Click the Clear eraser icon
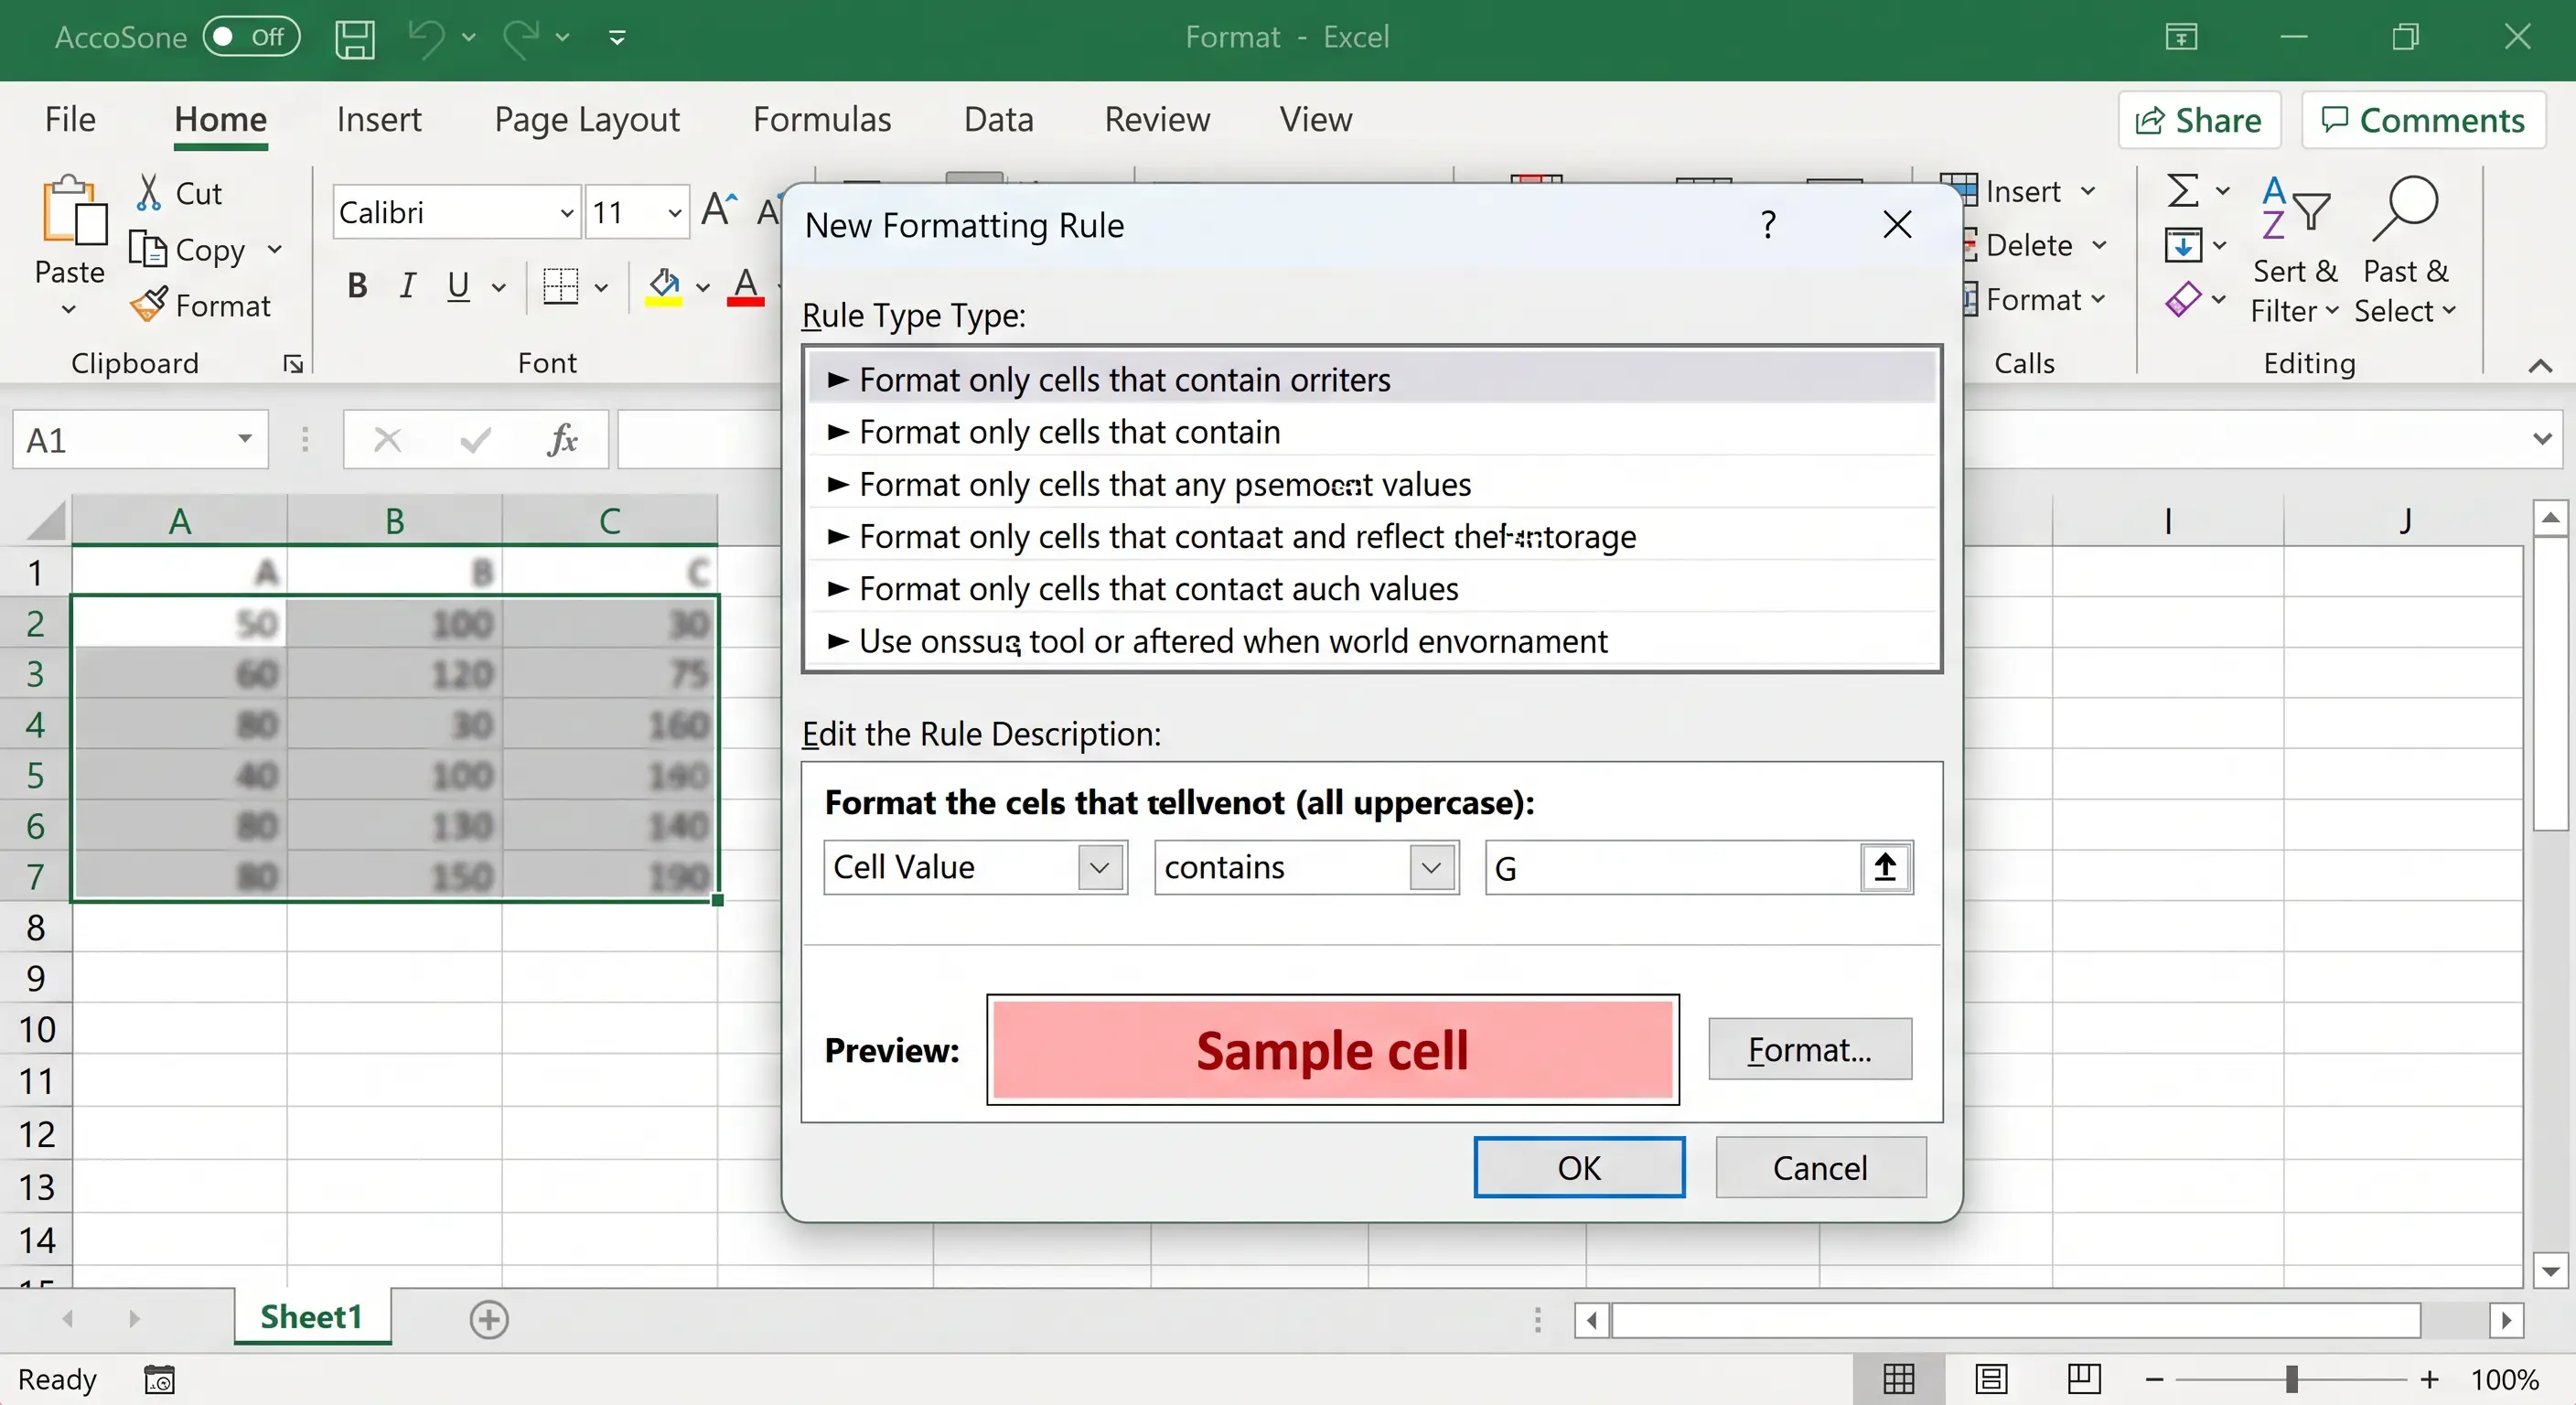Screen dimensions: 2576x1405 [x=2183, y=299]
